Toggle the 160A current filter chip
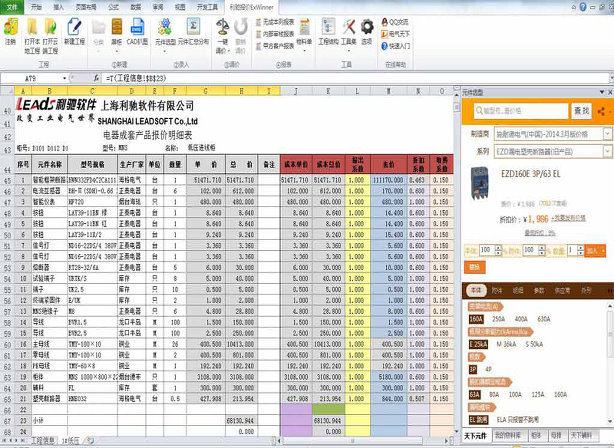The height and width of the screenshot is (448, 614). point(476,317)
